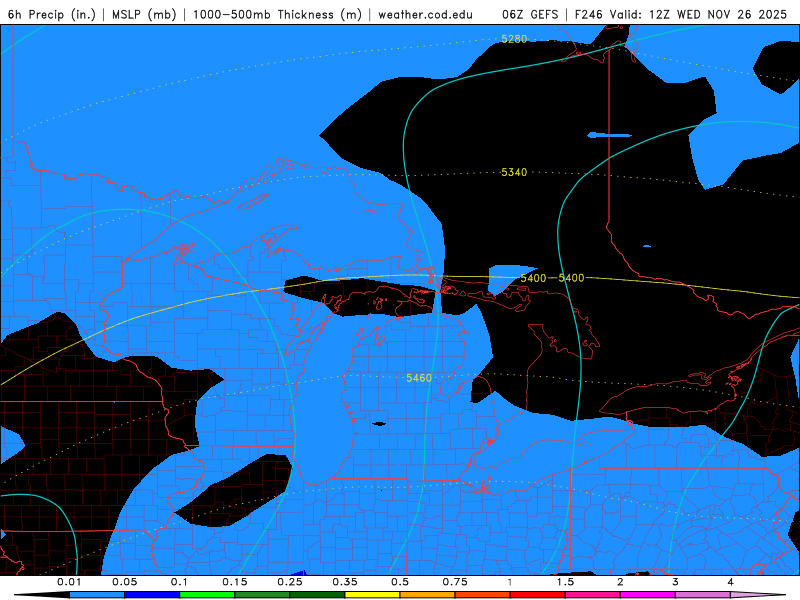Click the light orange 0.5–0.75 legend swatch
The width and height of the screenshot is (800, 600).
(428, 595)
